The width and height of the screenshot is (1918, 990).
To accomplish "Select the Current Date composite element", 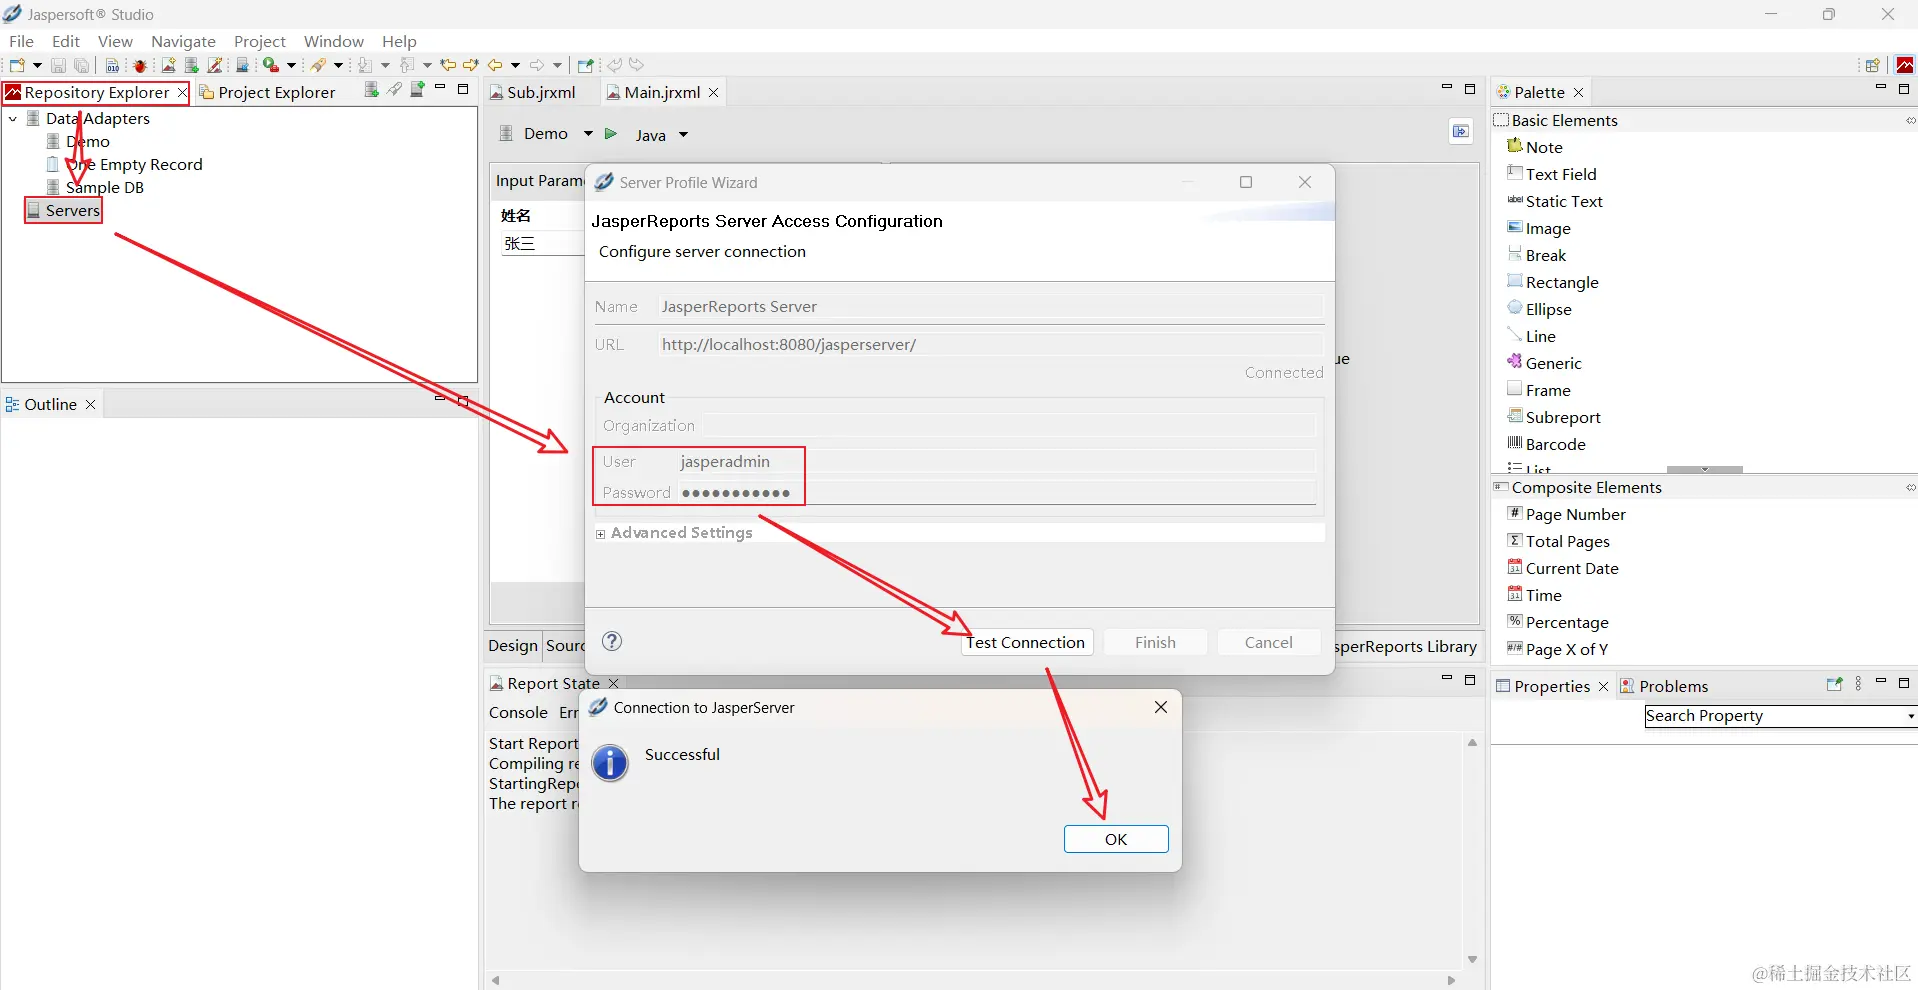I will [1563, 568].
